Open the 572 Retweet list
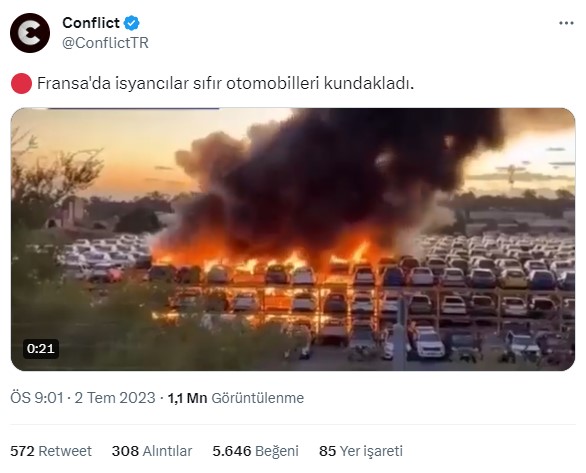 51,451
